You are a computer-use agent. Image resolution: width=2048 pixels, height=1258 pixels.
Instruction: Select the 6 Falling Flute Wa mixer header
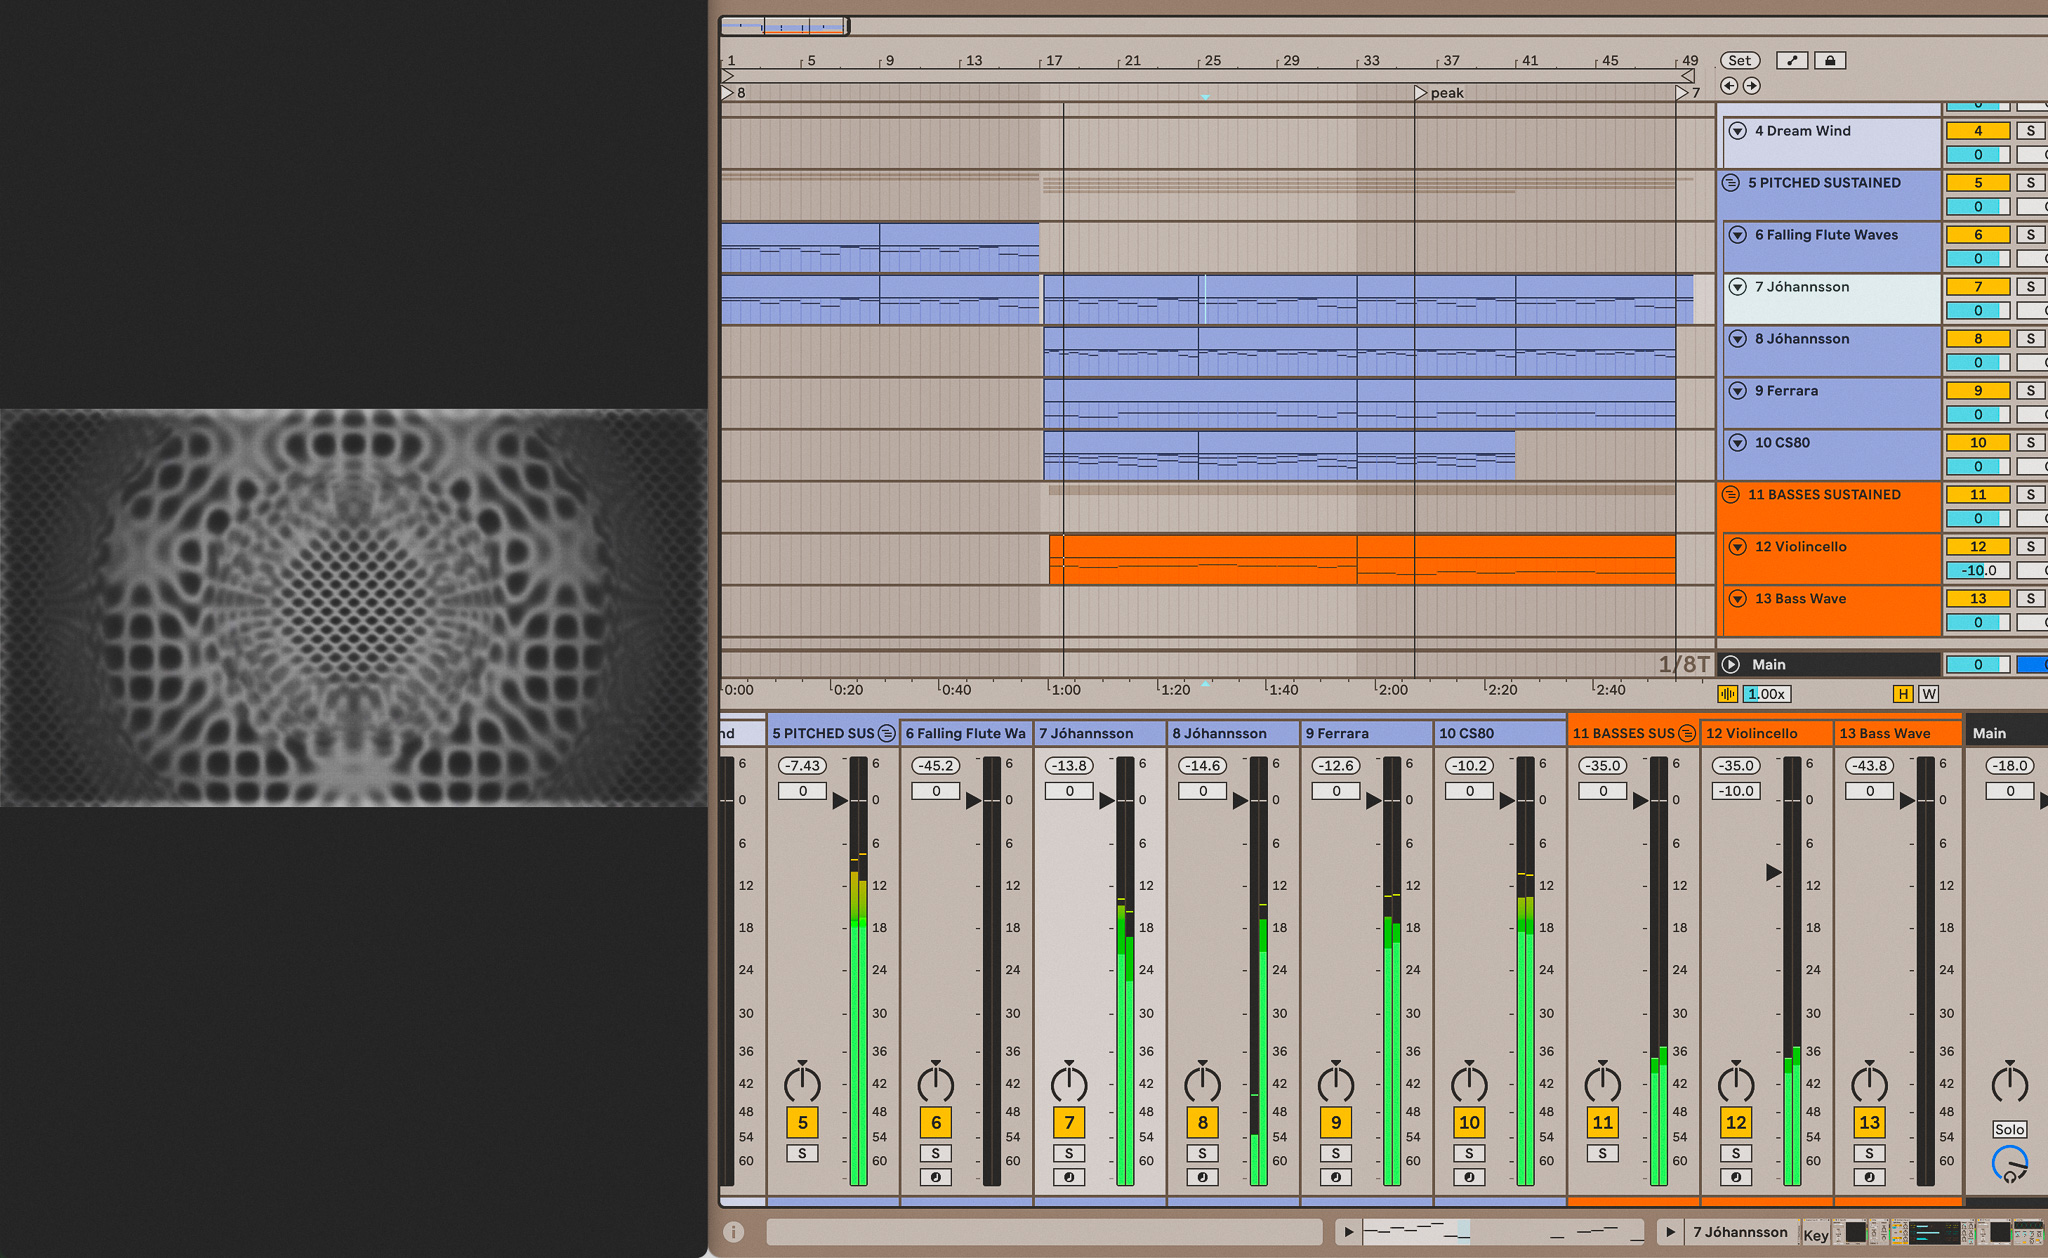click(x=966, y=733)
